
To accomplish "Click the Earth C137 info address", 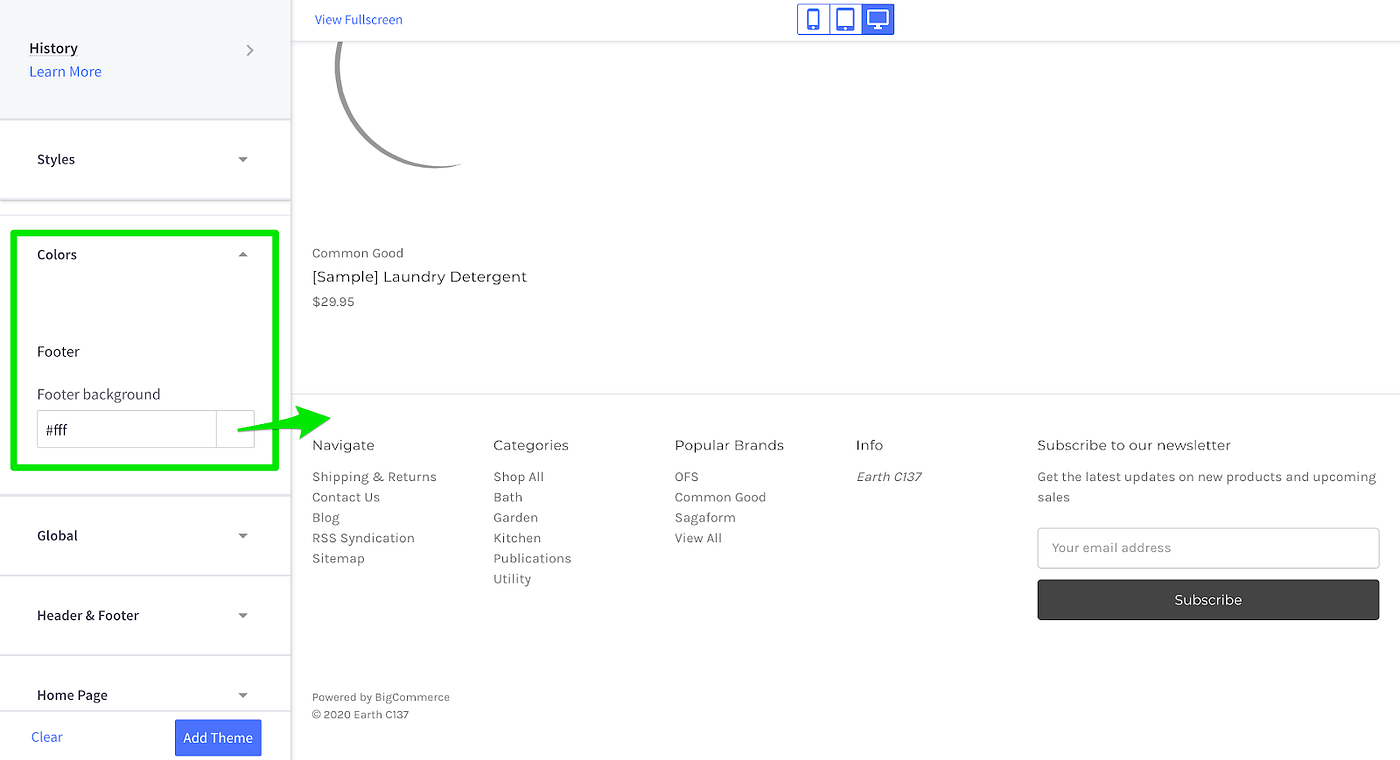I will (x=889, y=477).
